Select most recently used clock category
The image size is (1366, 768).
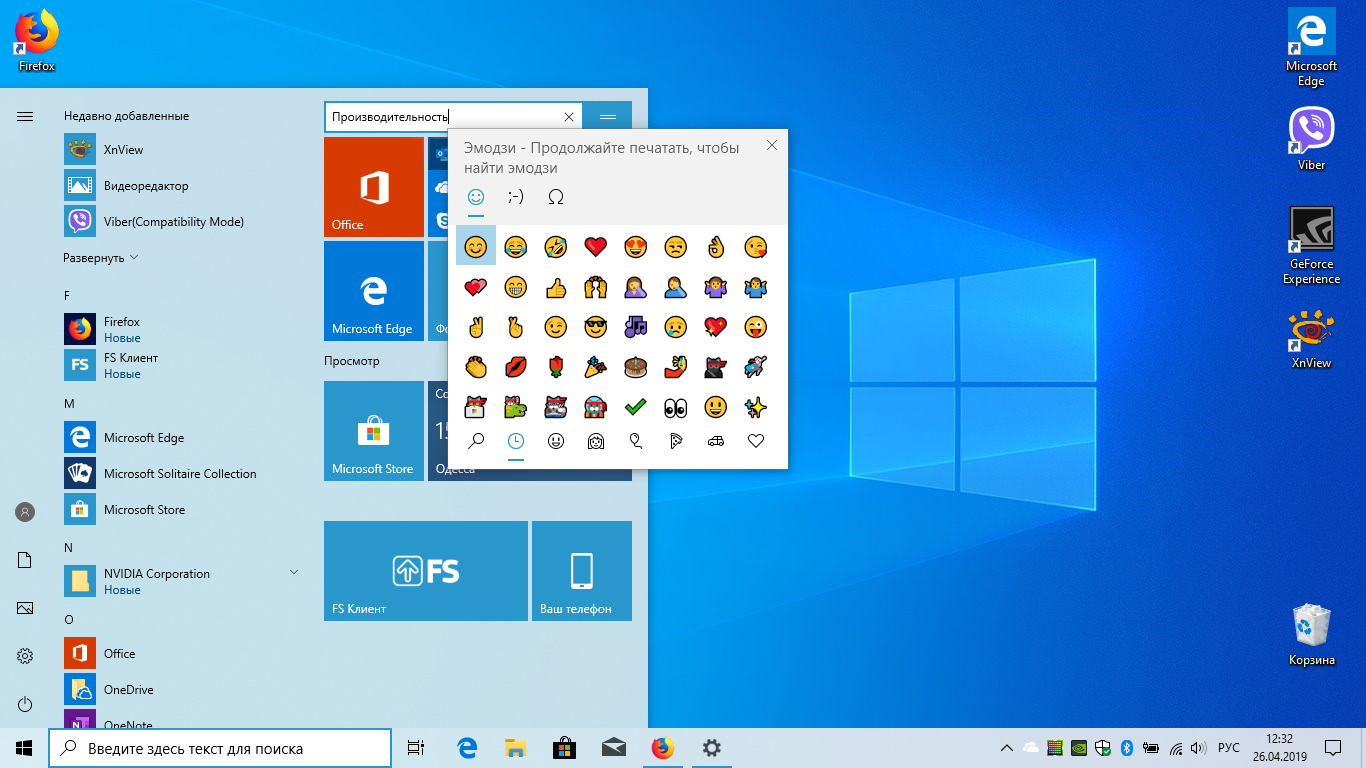point(516,441)
